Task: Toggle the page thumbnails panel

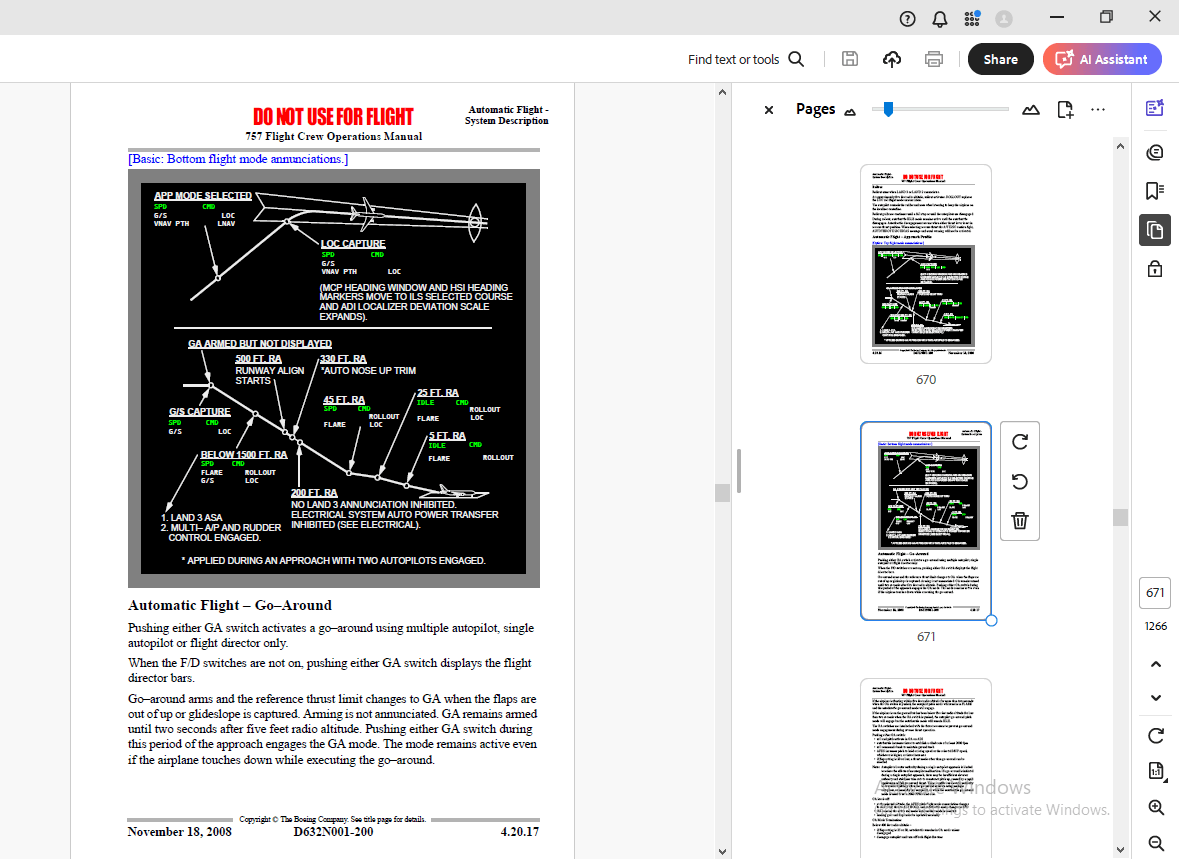Action: 1155,229
